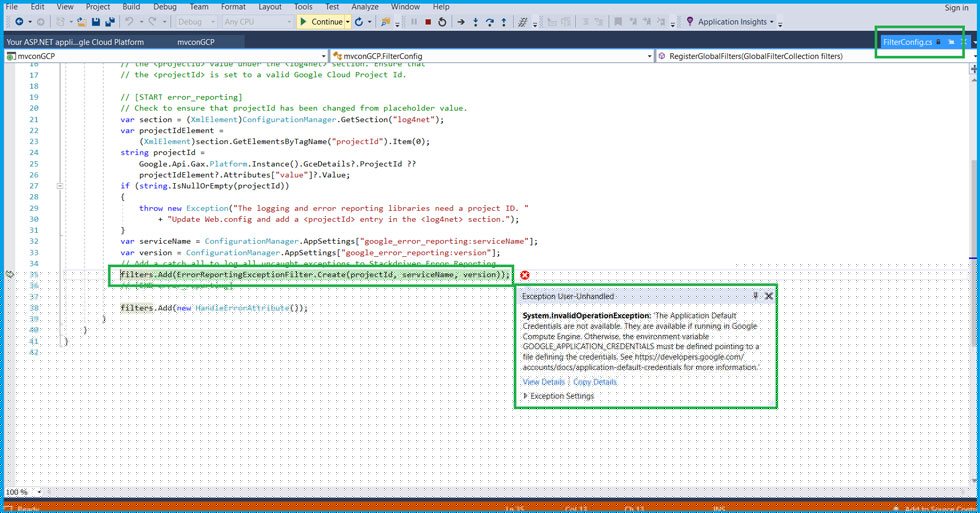Click the Save All icon
980x513 pixels.
click(110, 22)
